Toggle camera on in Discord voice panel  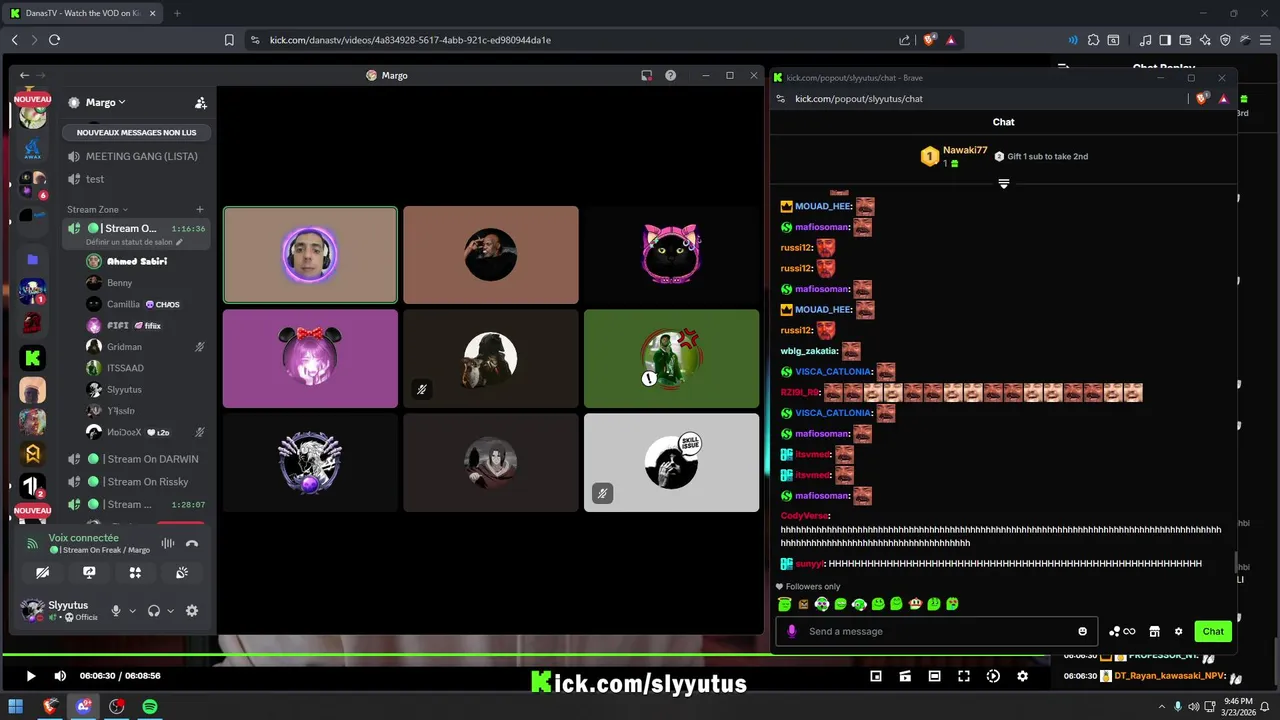42,573
